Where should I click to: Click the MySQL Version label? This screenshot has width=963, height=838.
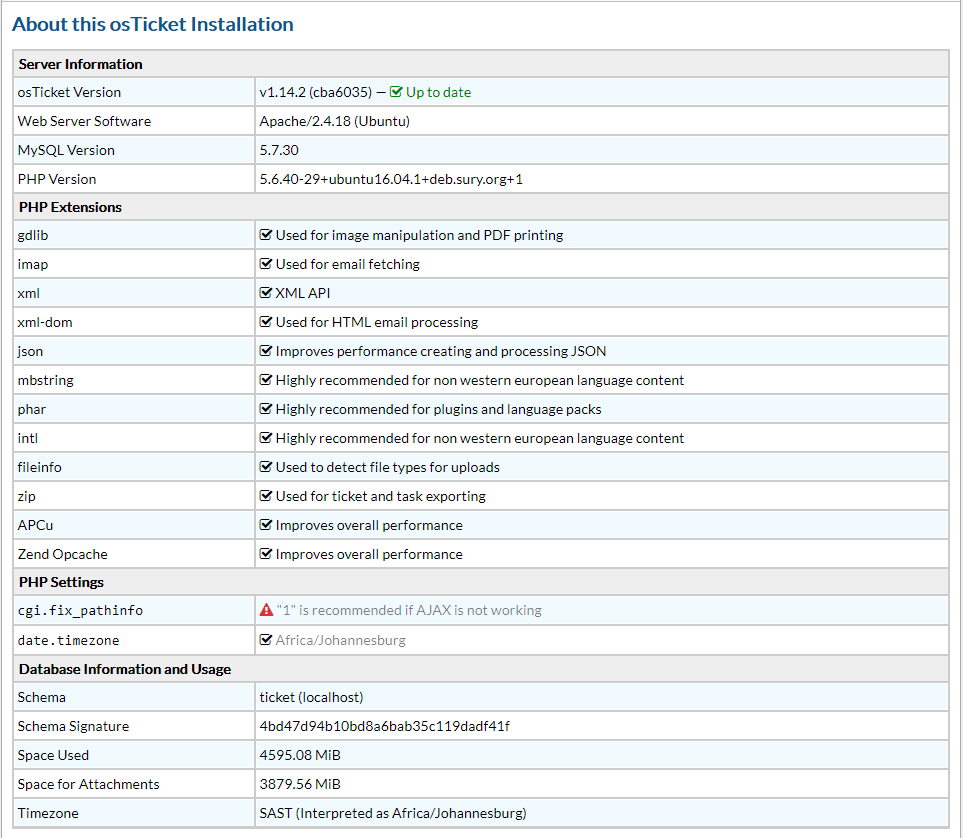point(66,150)
